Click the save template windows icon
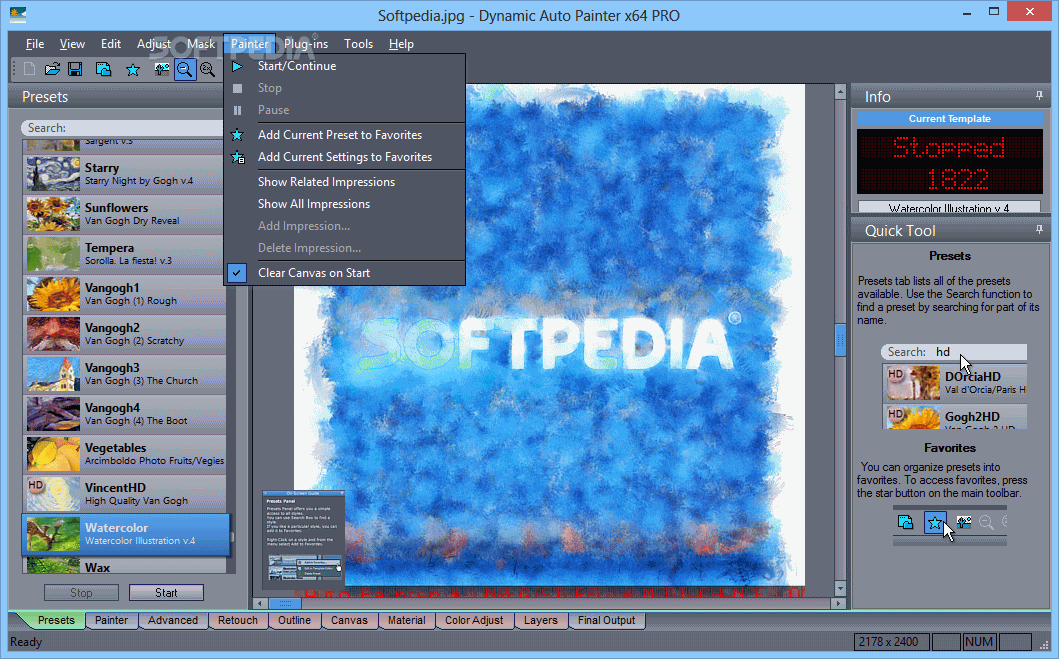This screenshot has width=1059, height=659. [x=103, y=69]
